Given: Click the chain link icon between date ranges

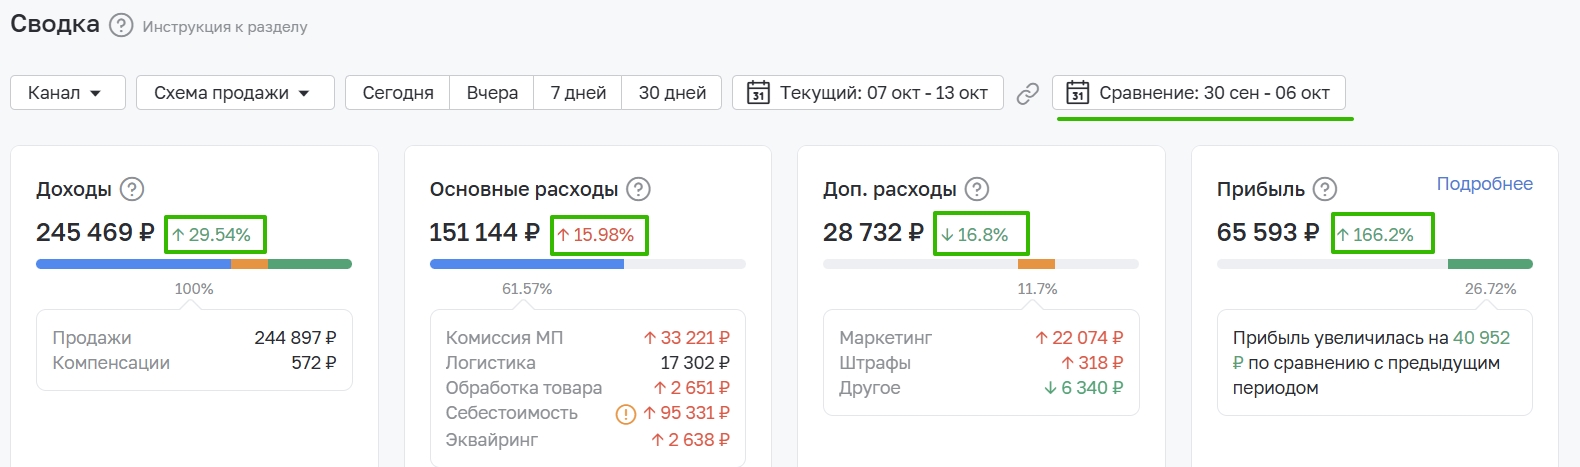Looking at the screenshot, I should click(x=1027, y=94).
